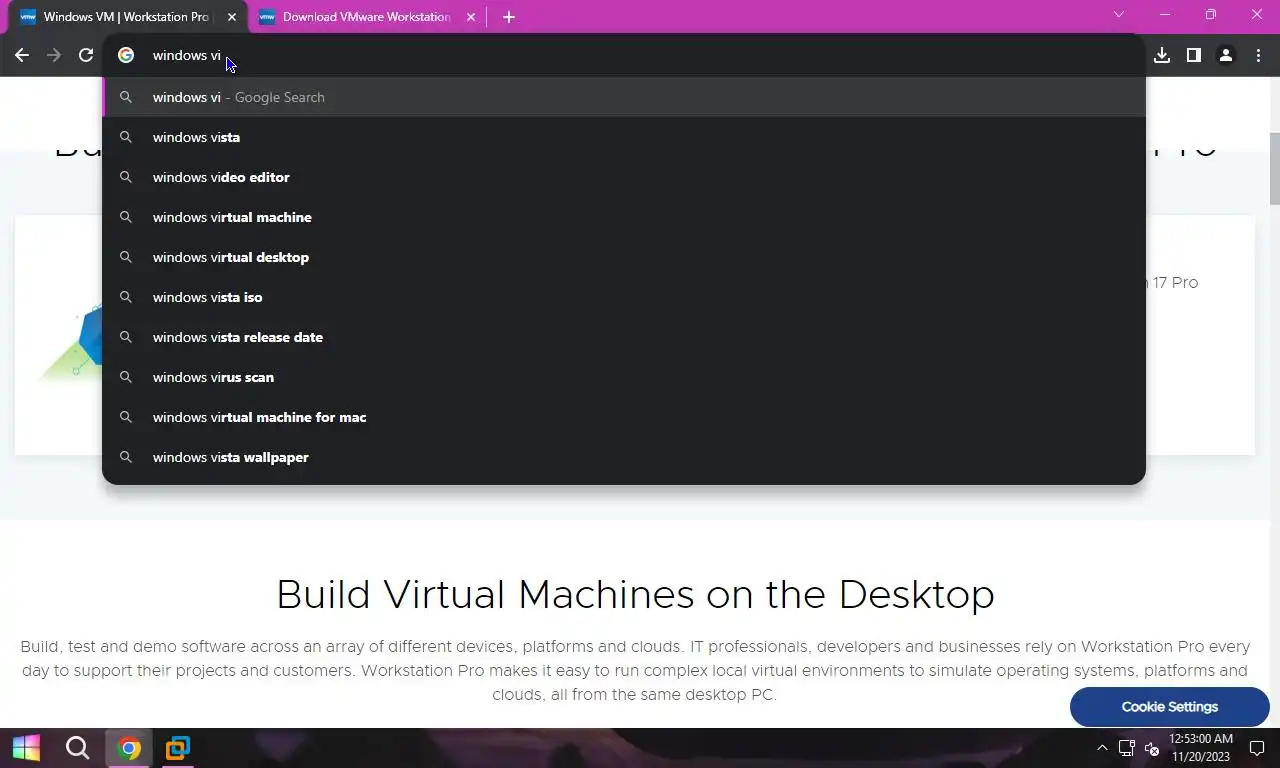1280x768 pixels.
Task: Click the muted volume tray icon
Action: click(1151, 747)
